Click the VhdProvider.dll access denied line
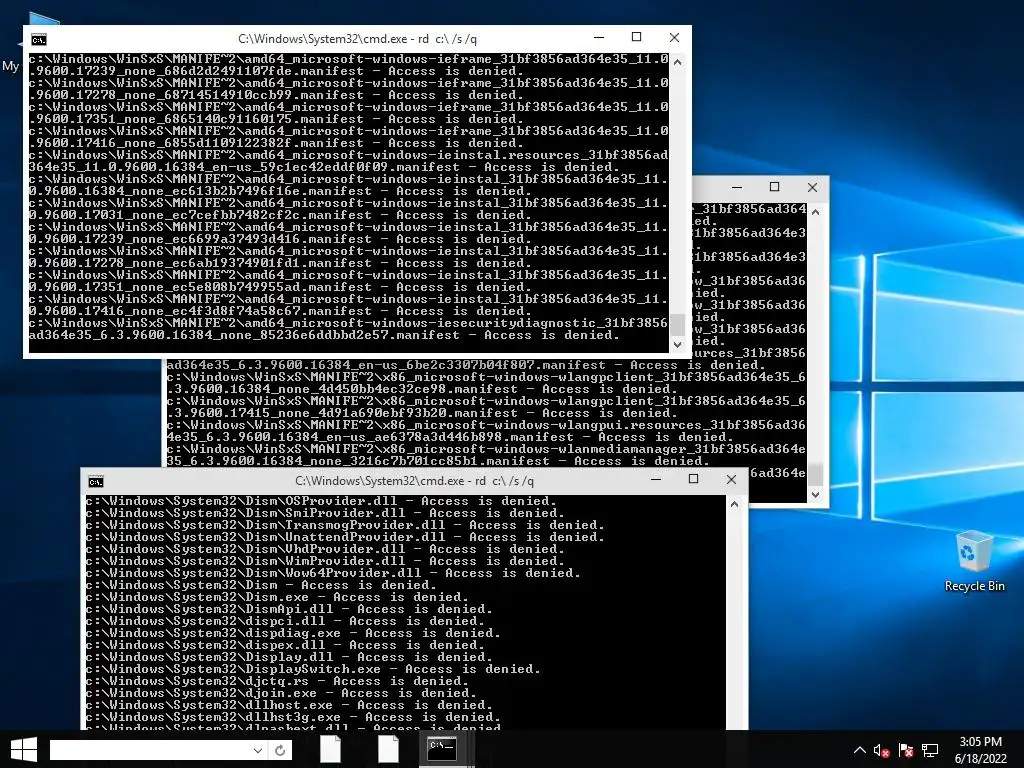1024x768 pixels. pyautogui.click(x=325, y=549)
